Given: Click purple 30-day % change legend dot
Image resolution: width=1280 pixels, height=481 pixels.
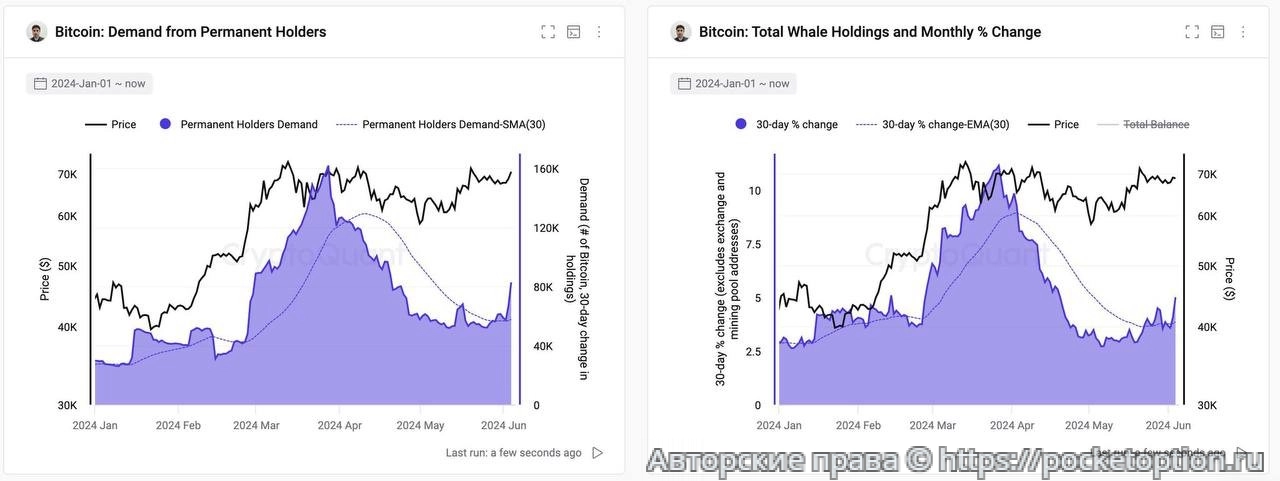Looking at the screenshot, I should pyautogui.click(x=741, y=124).
